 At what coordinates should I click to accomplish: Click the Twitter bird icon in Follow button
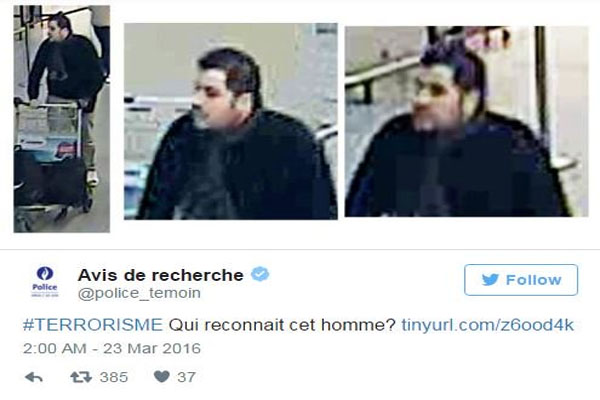490,280
